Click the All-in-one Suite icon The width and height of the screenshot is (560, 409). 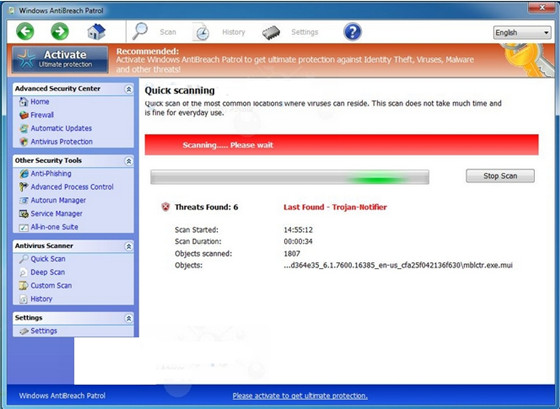tap(24, 227)
